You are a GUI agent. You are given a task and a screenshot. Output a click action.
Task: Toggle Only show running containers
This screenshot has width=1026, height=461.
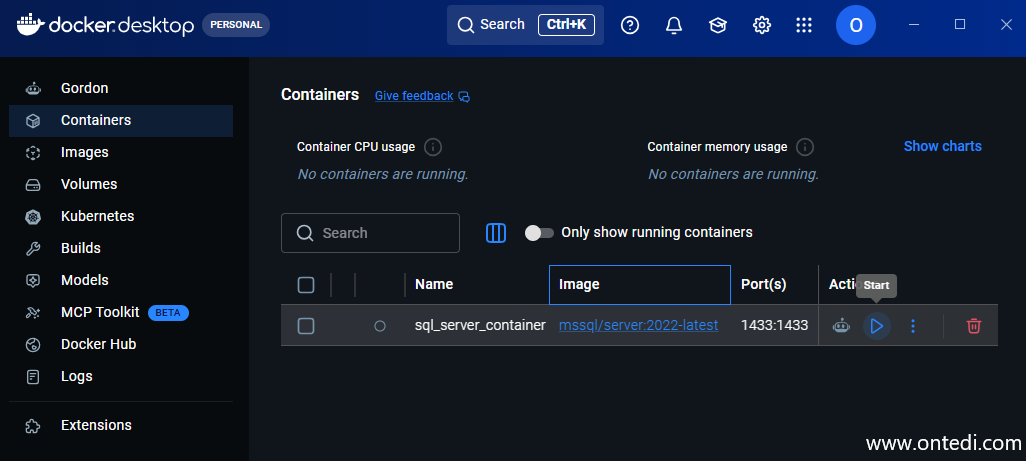539,233
